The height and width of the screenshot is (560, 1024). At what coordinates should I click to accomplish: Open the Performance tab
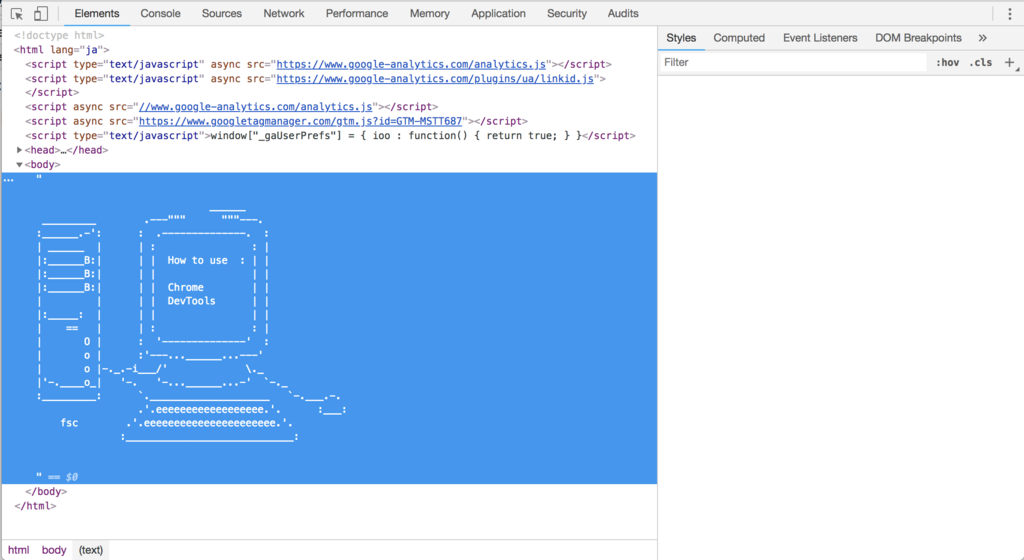point(357,14)
